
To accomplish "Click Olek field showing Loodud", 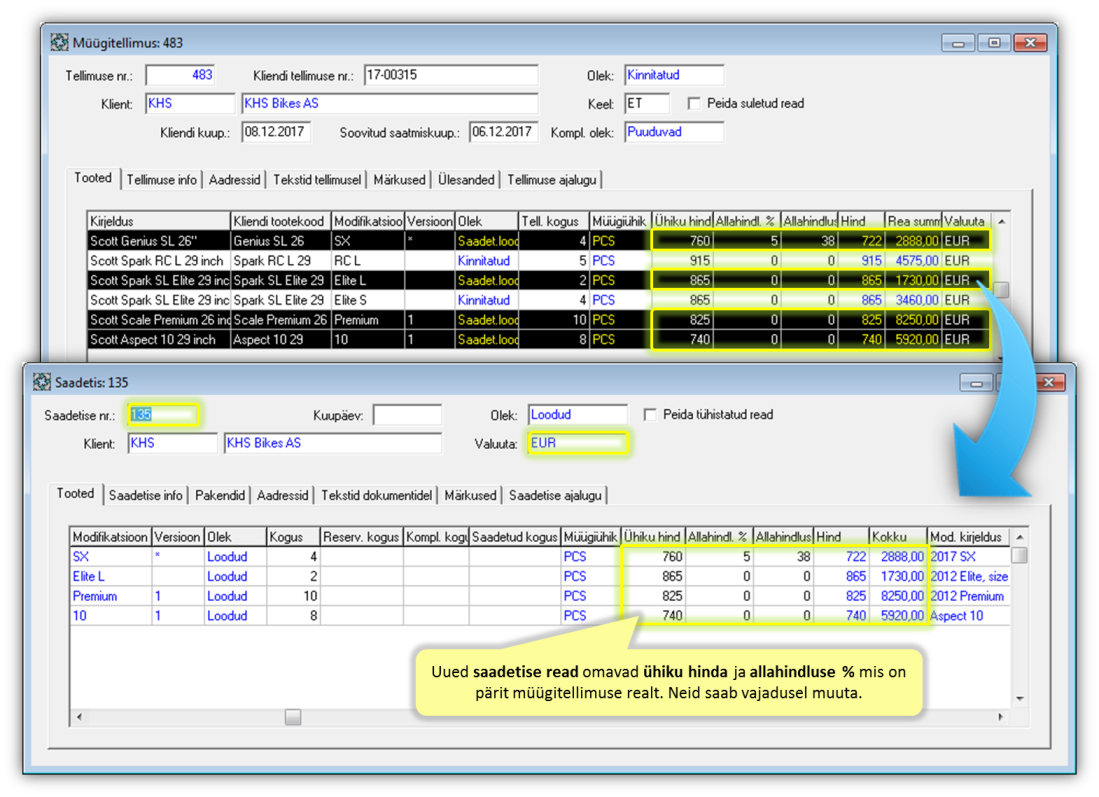I will pyautogui.click(x=578, y=415).
